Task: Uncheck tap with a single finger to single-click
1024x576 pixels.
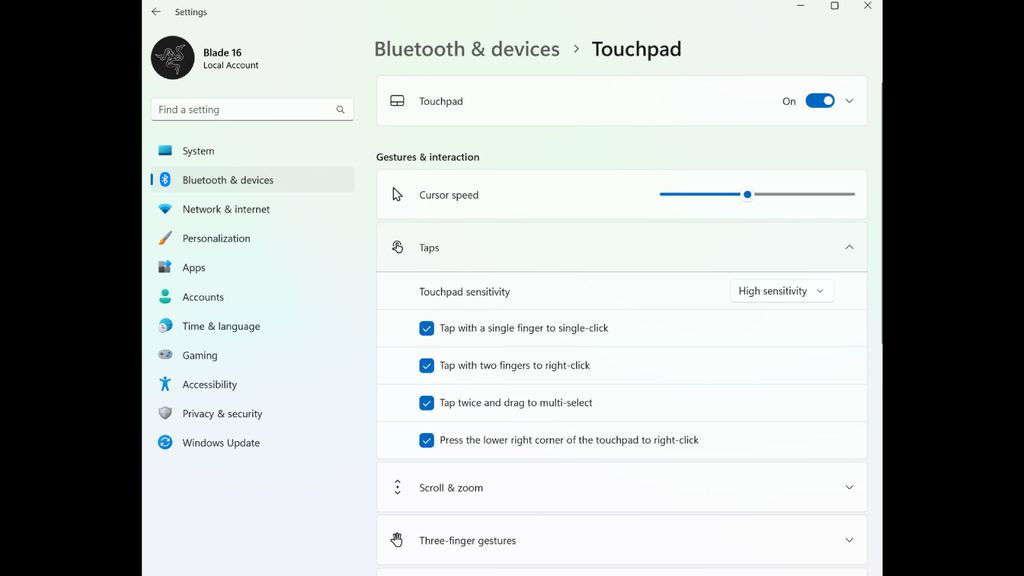Action: [x=426, y=328]
